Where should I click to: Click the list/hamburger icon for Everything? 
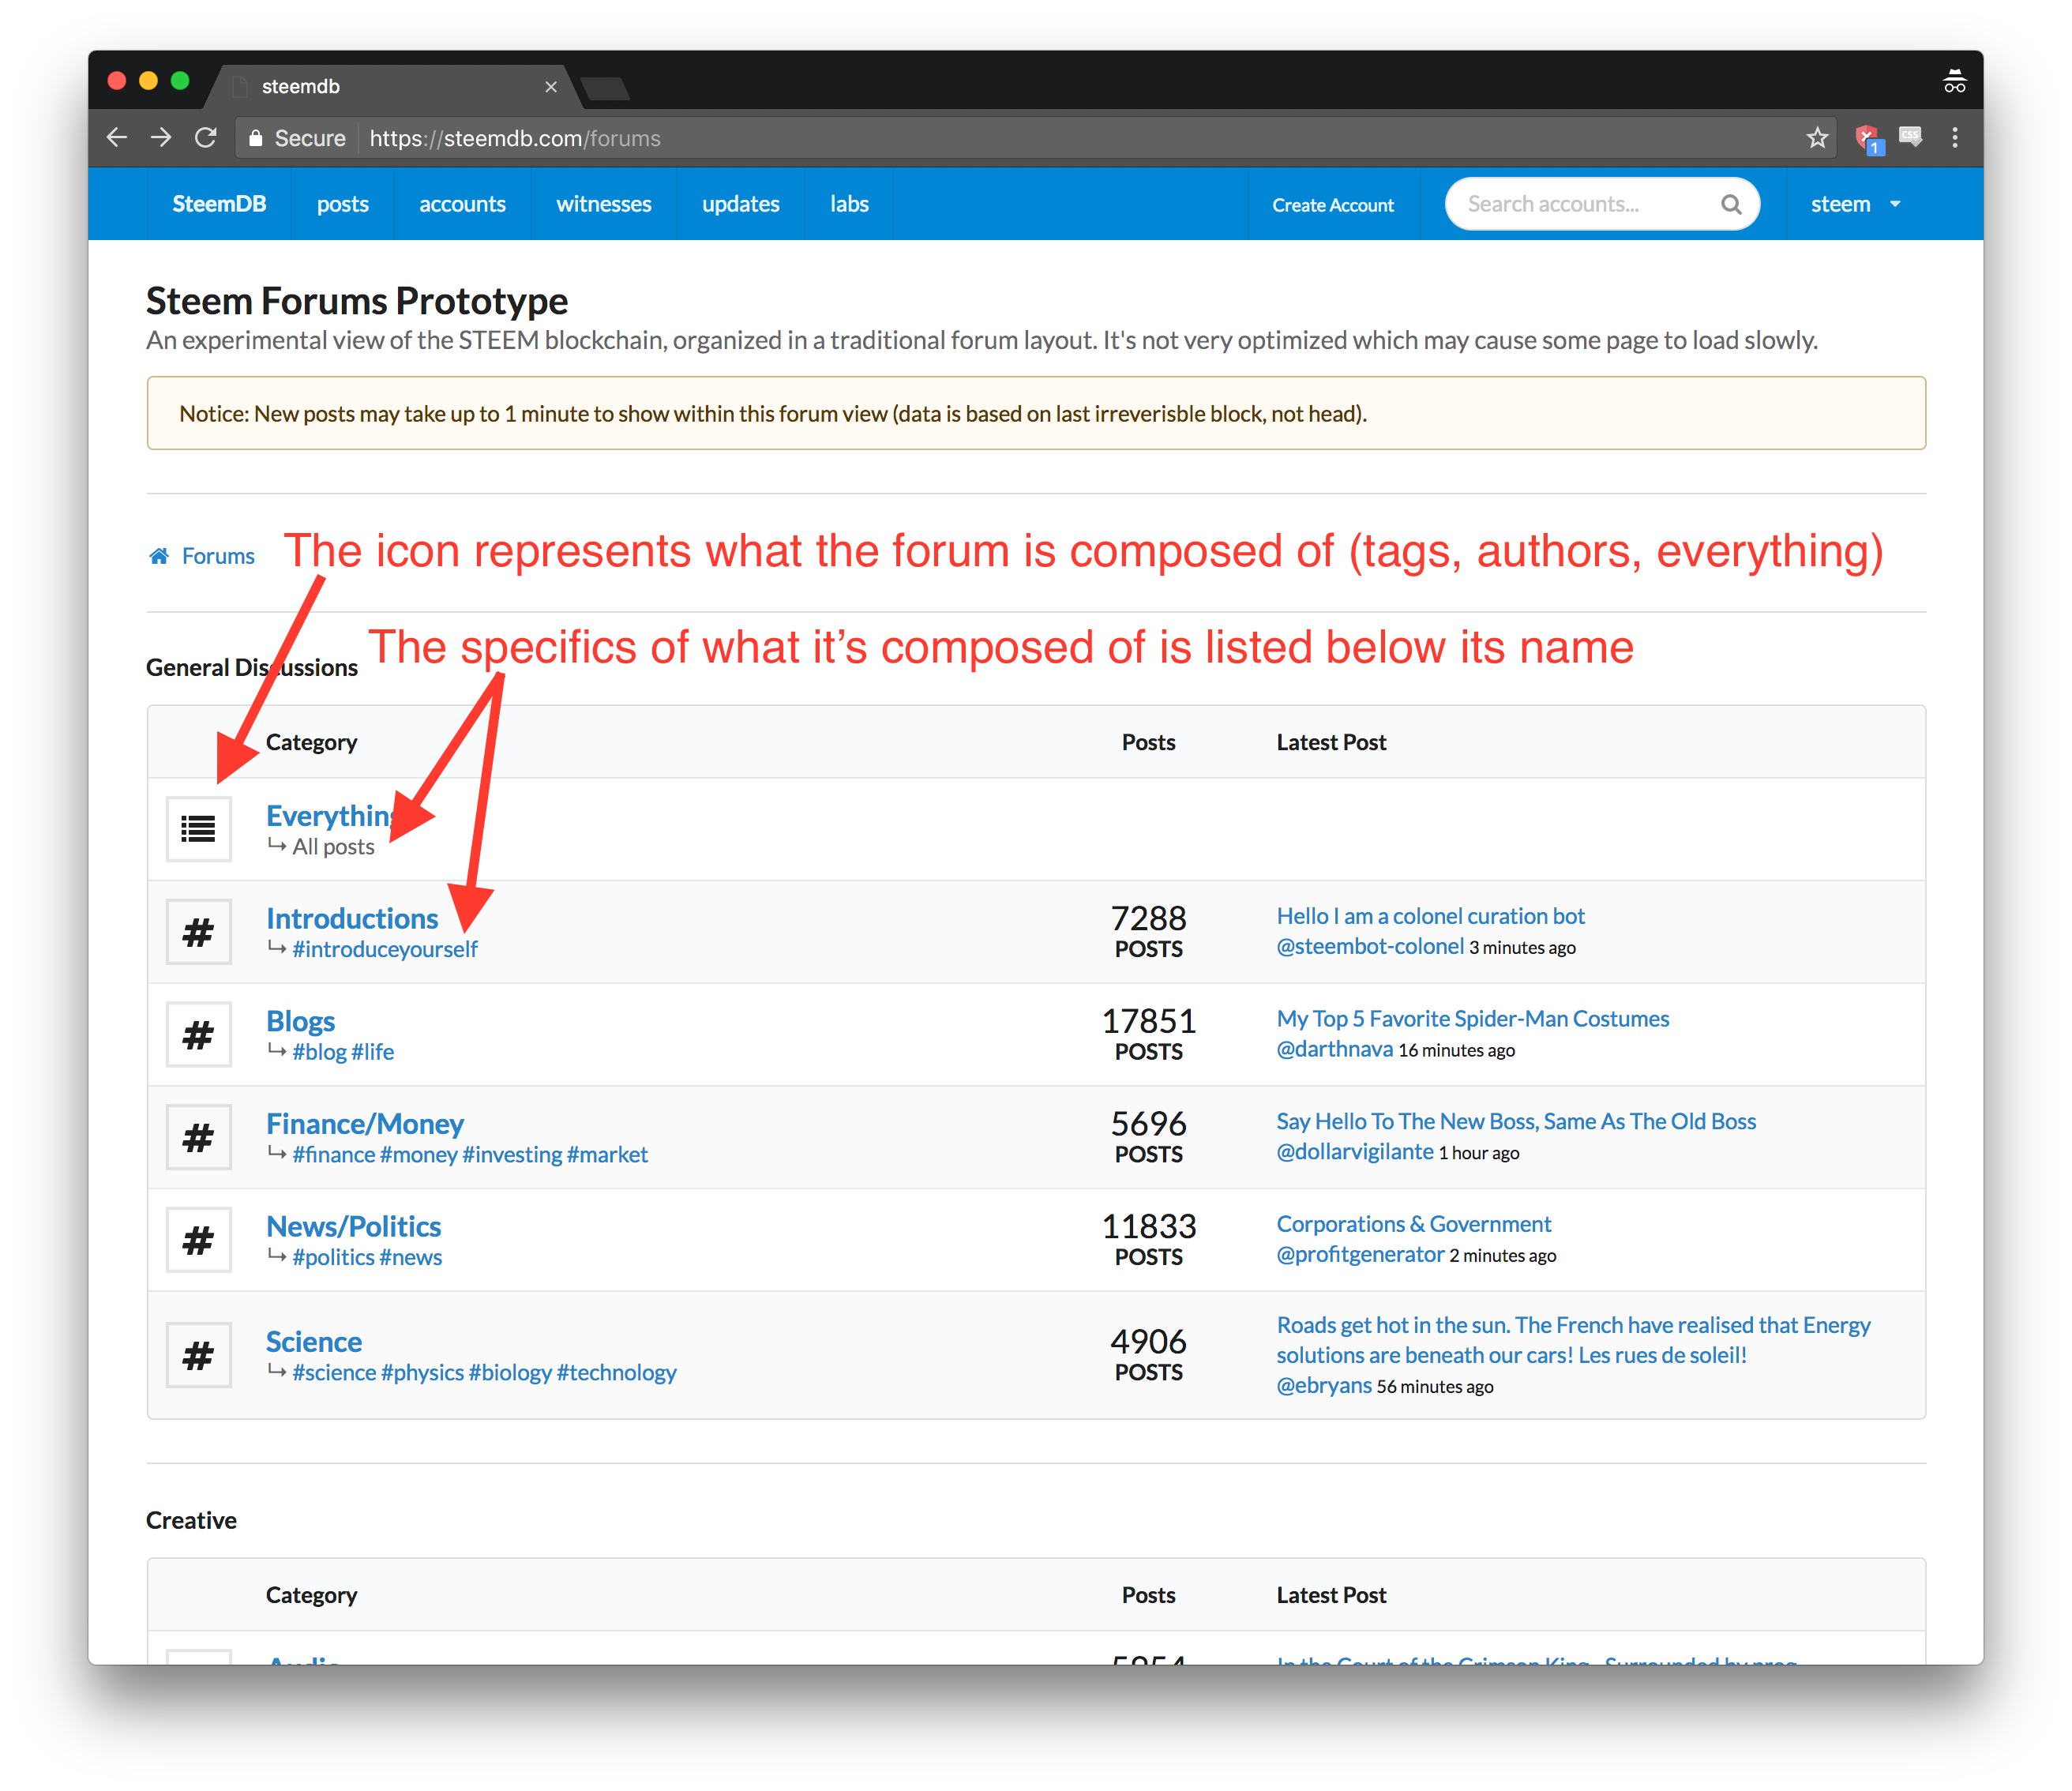[199, 825]
